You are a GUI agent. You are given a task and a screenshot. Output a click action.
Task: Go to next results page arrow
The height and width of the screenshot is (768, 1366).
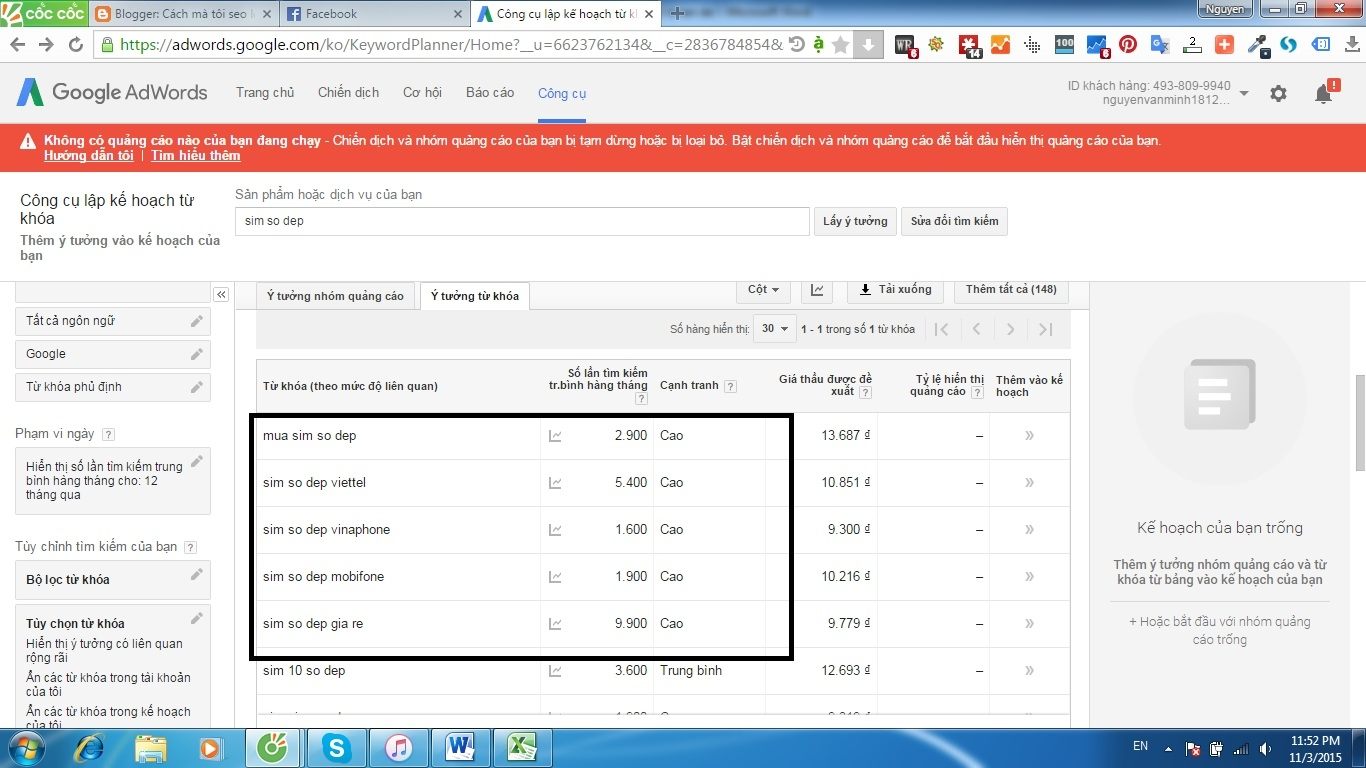coord(1010,329)
